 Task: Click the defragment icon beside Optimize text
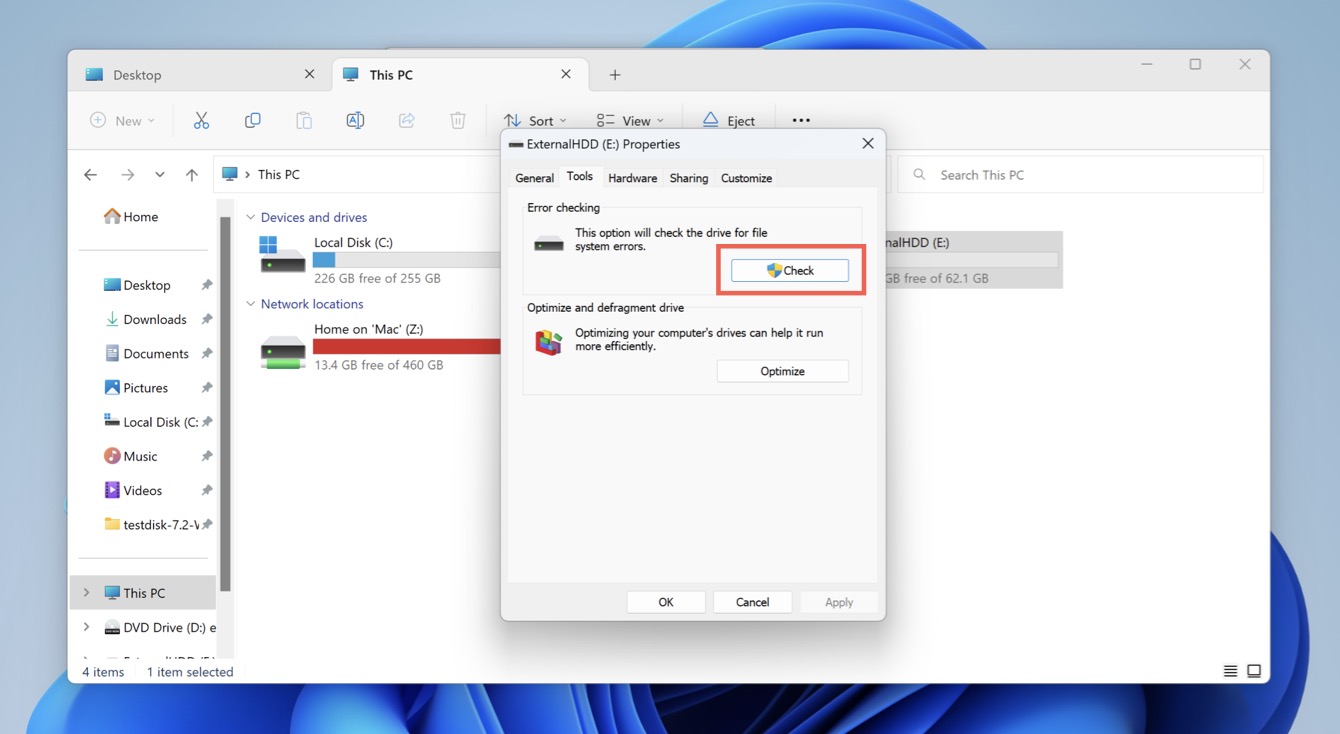(x=548, y=342)
